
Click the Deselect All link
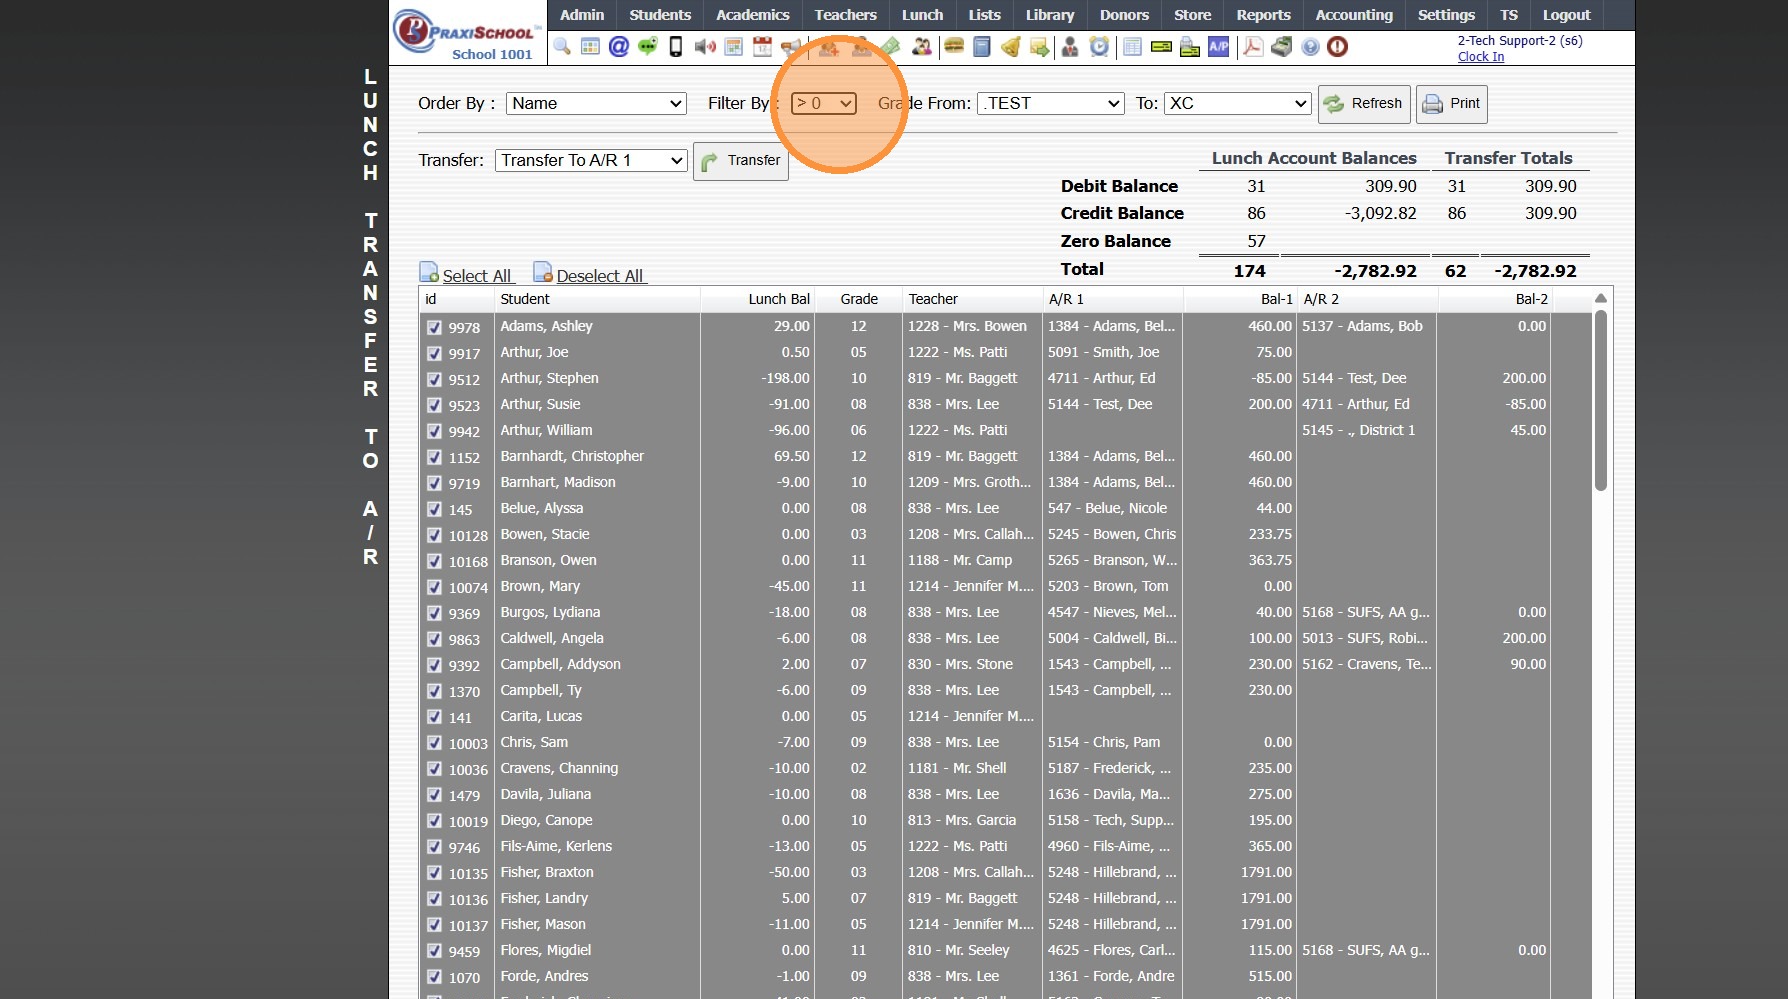pos(600,276)
